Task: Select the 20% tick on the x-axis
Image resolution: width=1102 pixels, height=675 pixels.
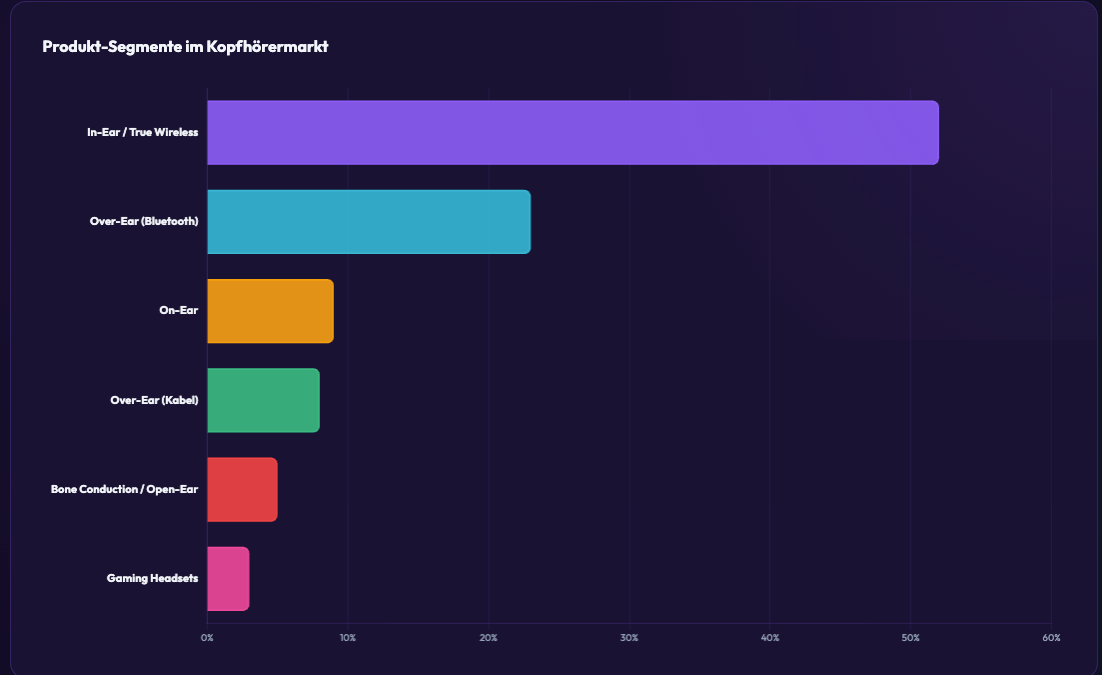Action: [x=488, y=638]
